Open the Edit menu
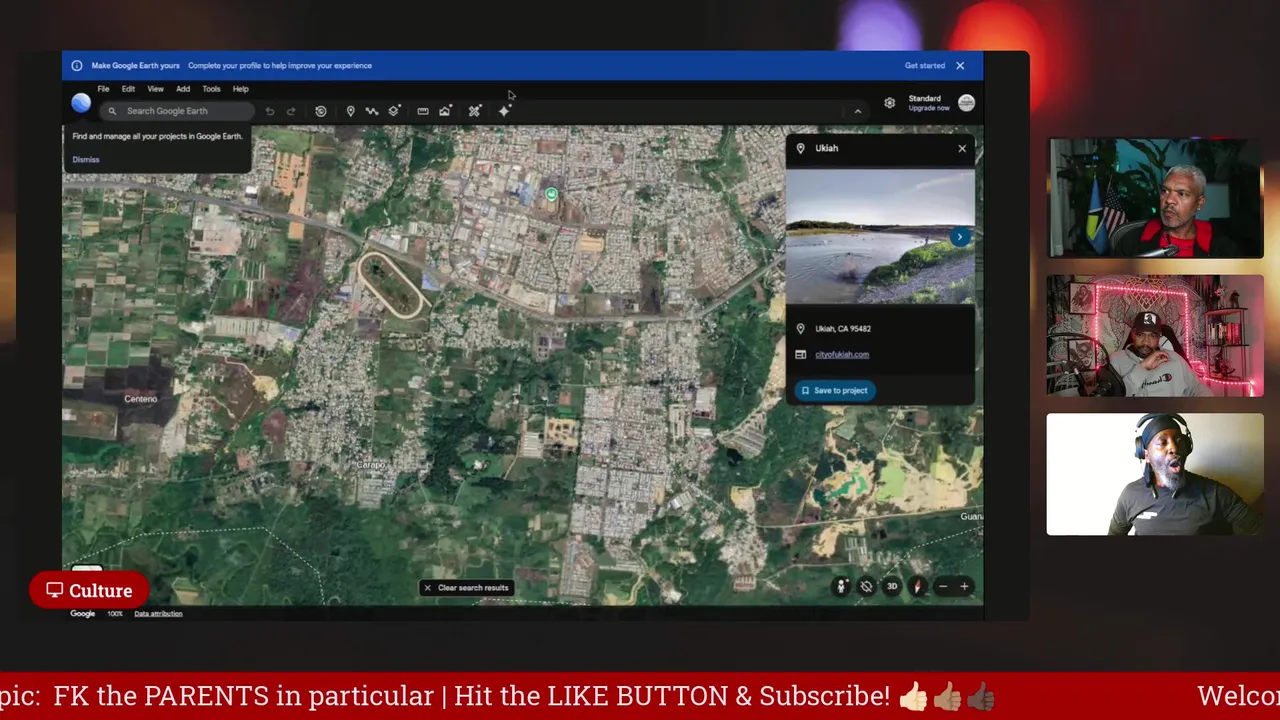Screen dimensions: 1280x720 tap(128, 89)
